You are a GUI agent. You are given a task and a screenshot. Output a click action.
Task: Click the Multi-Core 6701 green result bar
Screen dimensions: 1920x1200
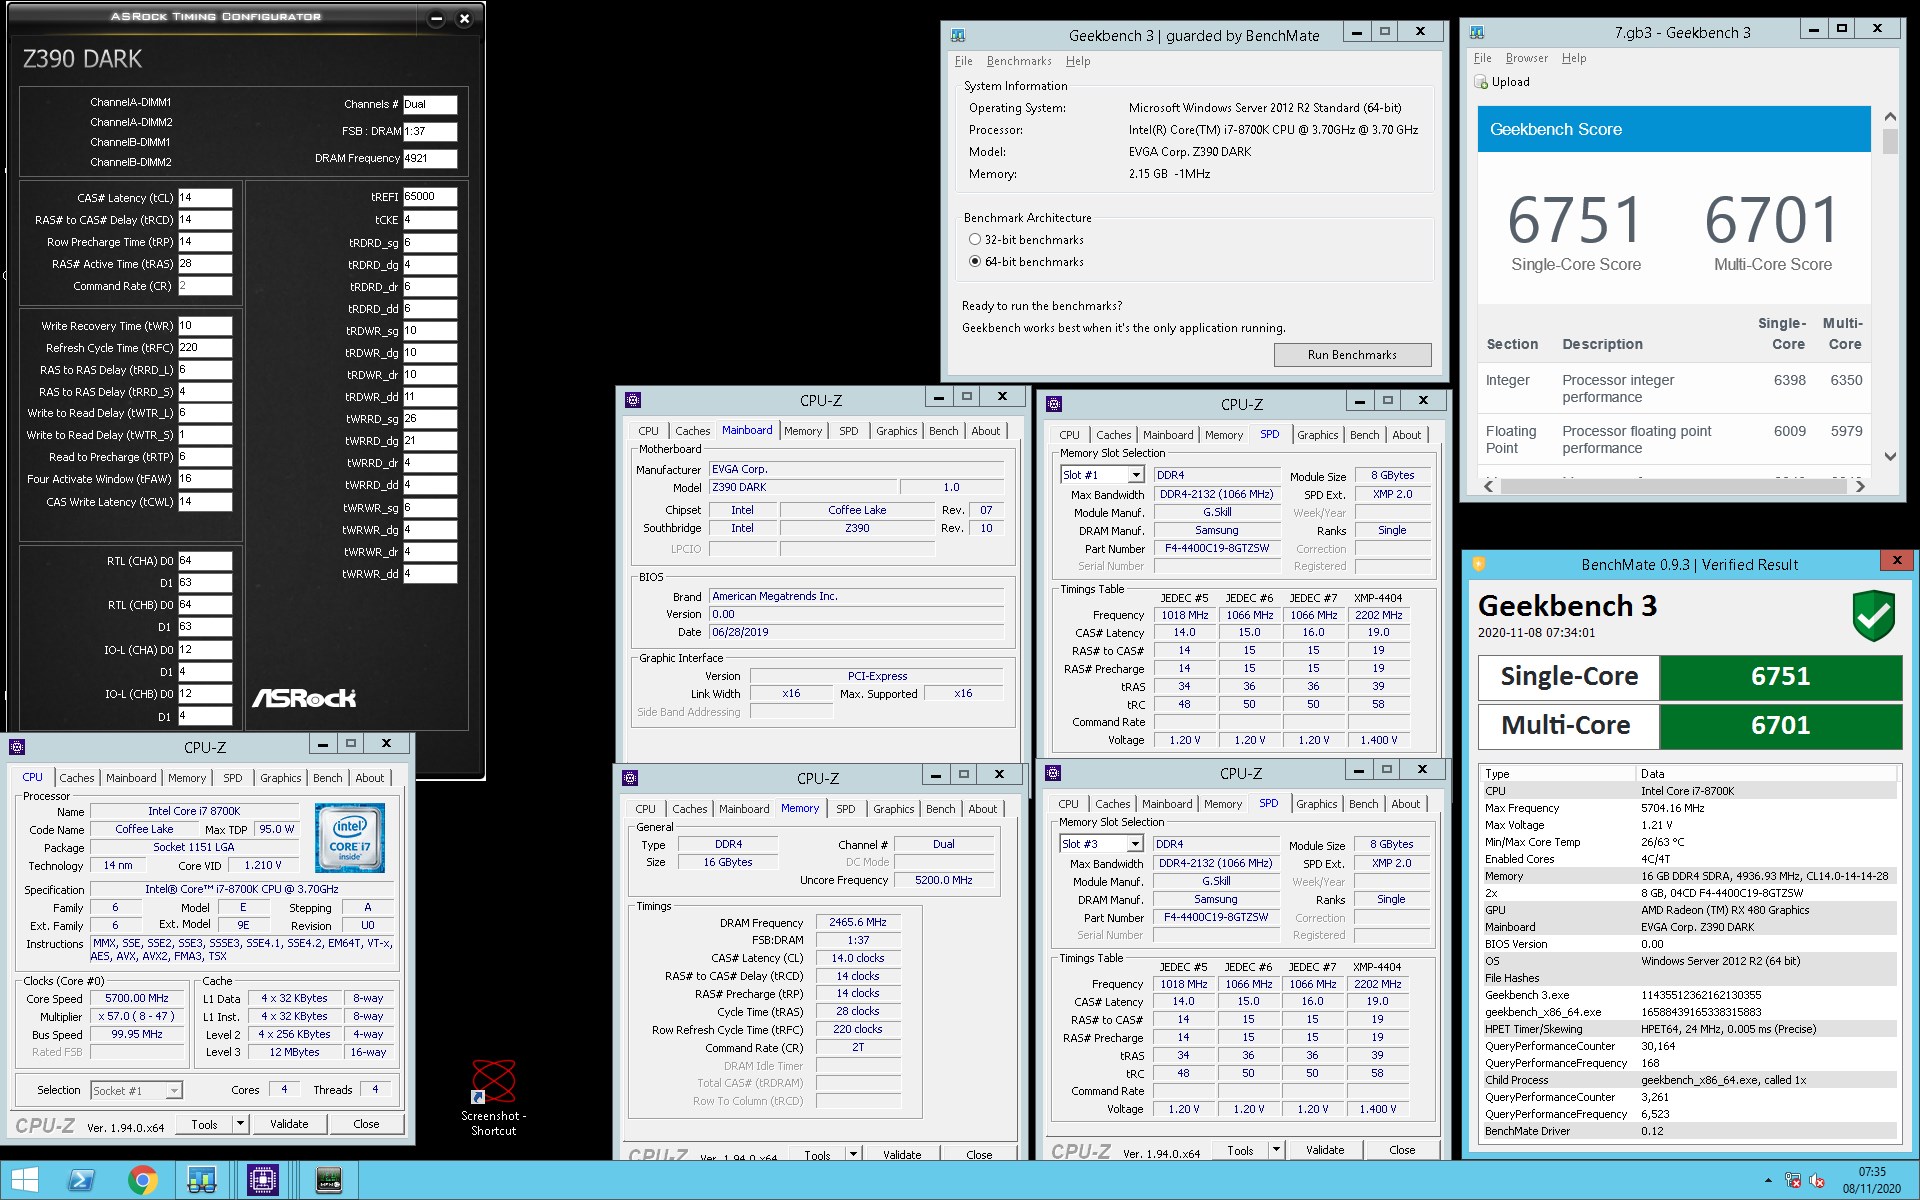[1780, 726]
